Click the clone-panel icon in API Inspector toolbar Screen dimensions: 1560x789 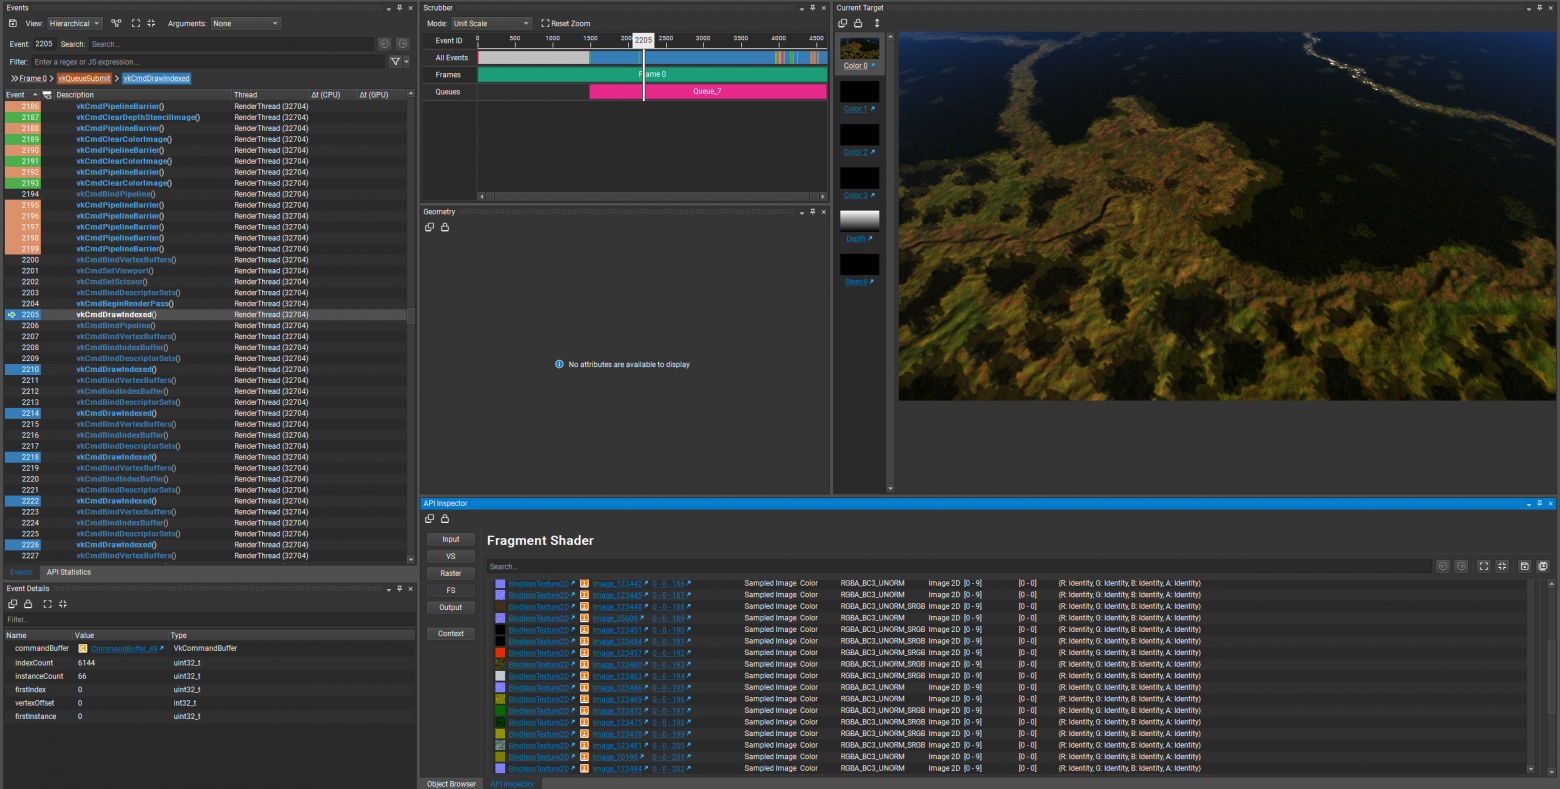pos(429,518)
